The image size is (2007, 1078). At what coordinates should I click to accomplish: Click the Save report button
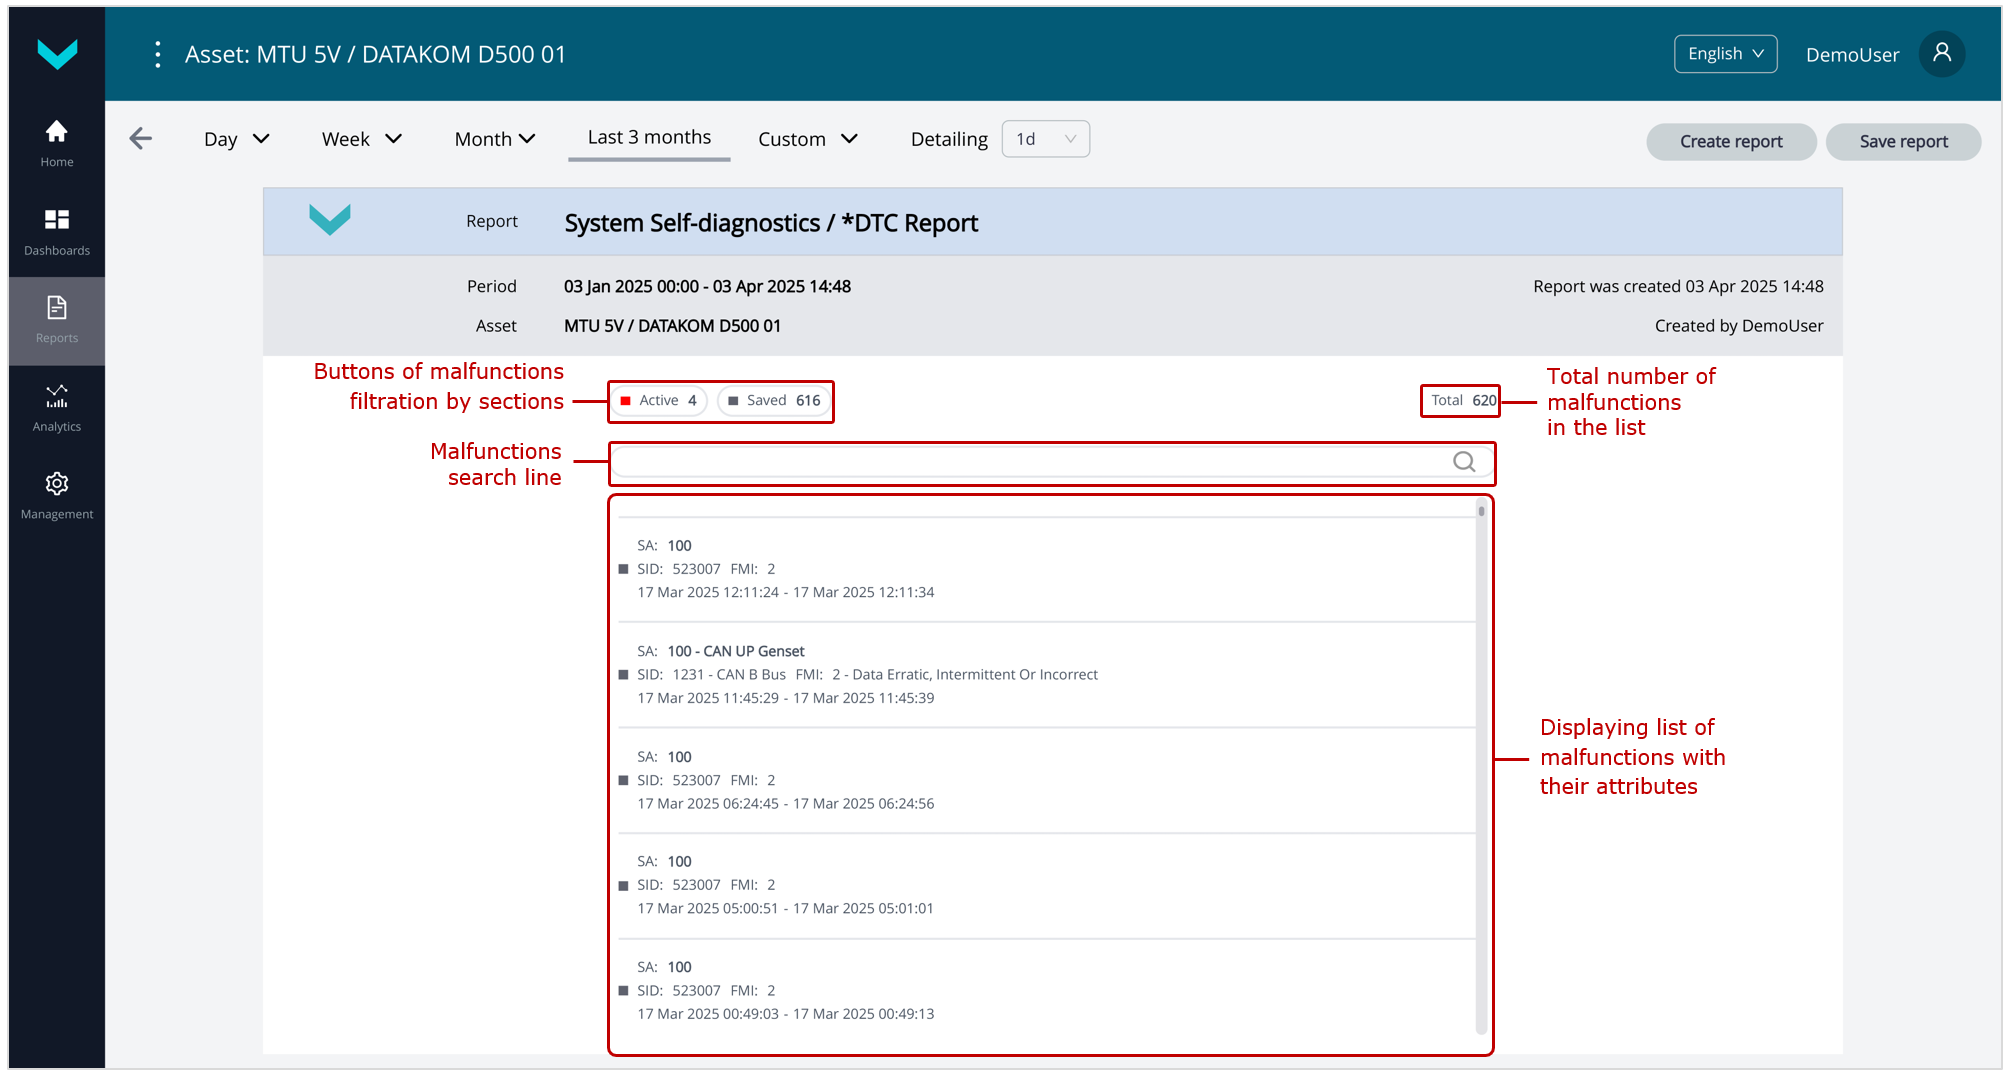(1902, 142)
